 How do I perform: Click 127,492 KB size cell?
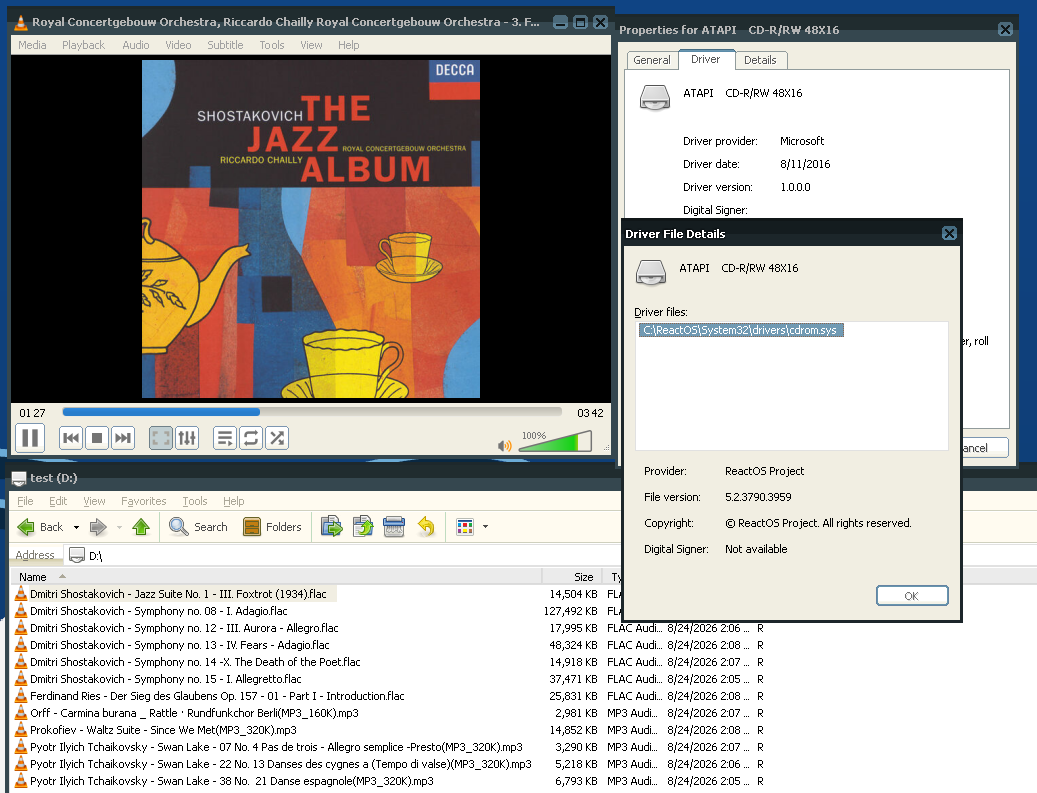571,611
